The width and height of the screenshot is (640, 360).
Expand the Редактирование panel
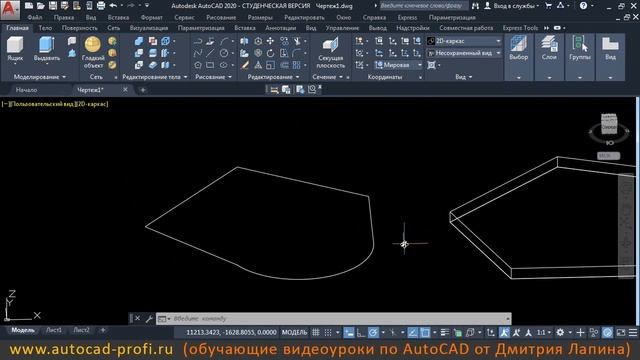pyautogui.click(x=273, y=77)
